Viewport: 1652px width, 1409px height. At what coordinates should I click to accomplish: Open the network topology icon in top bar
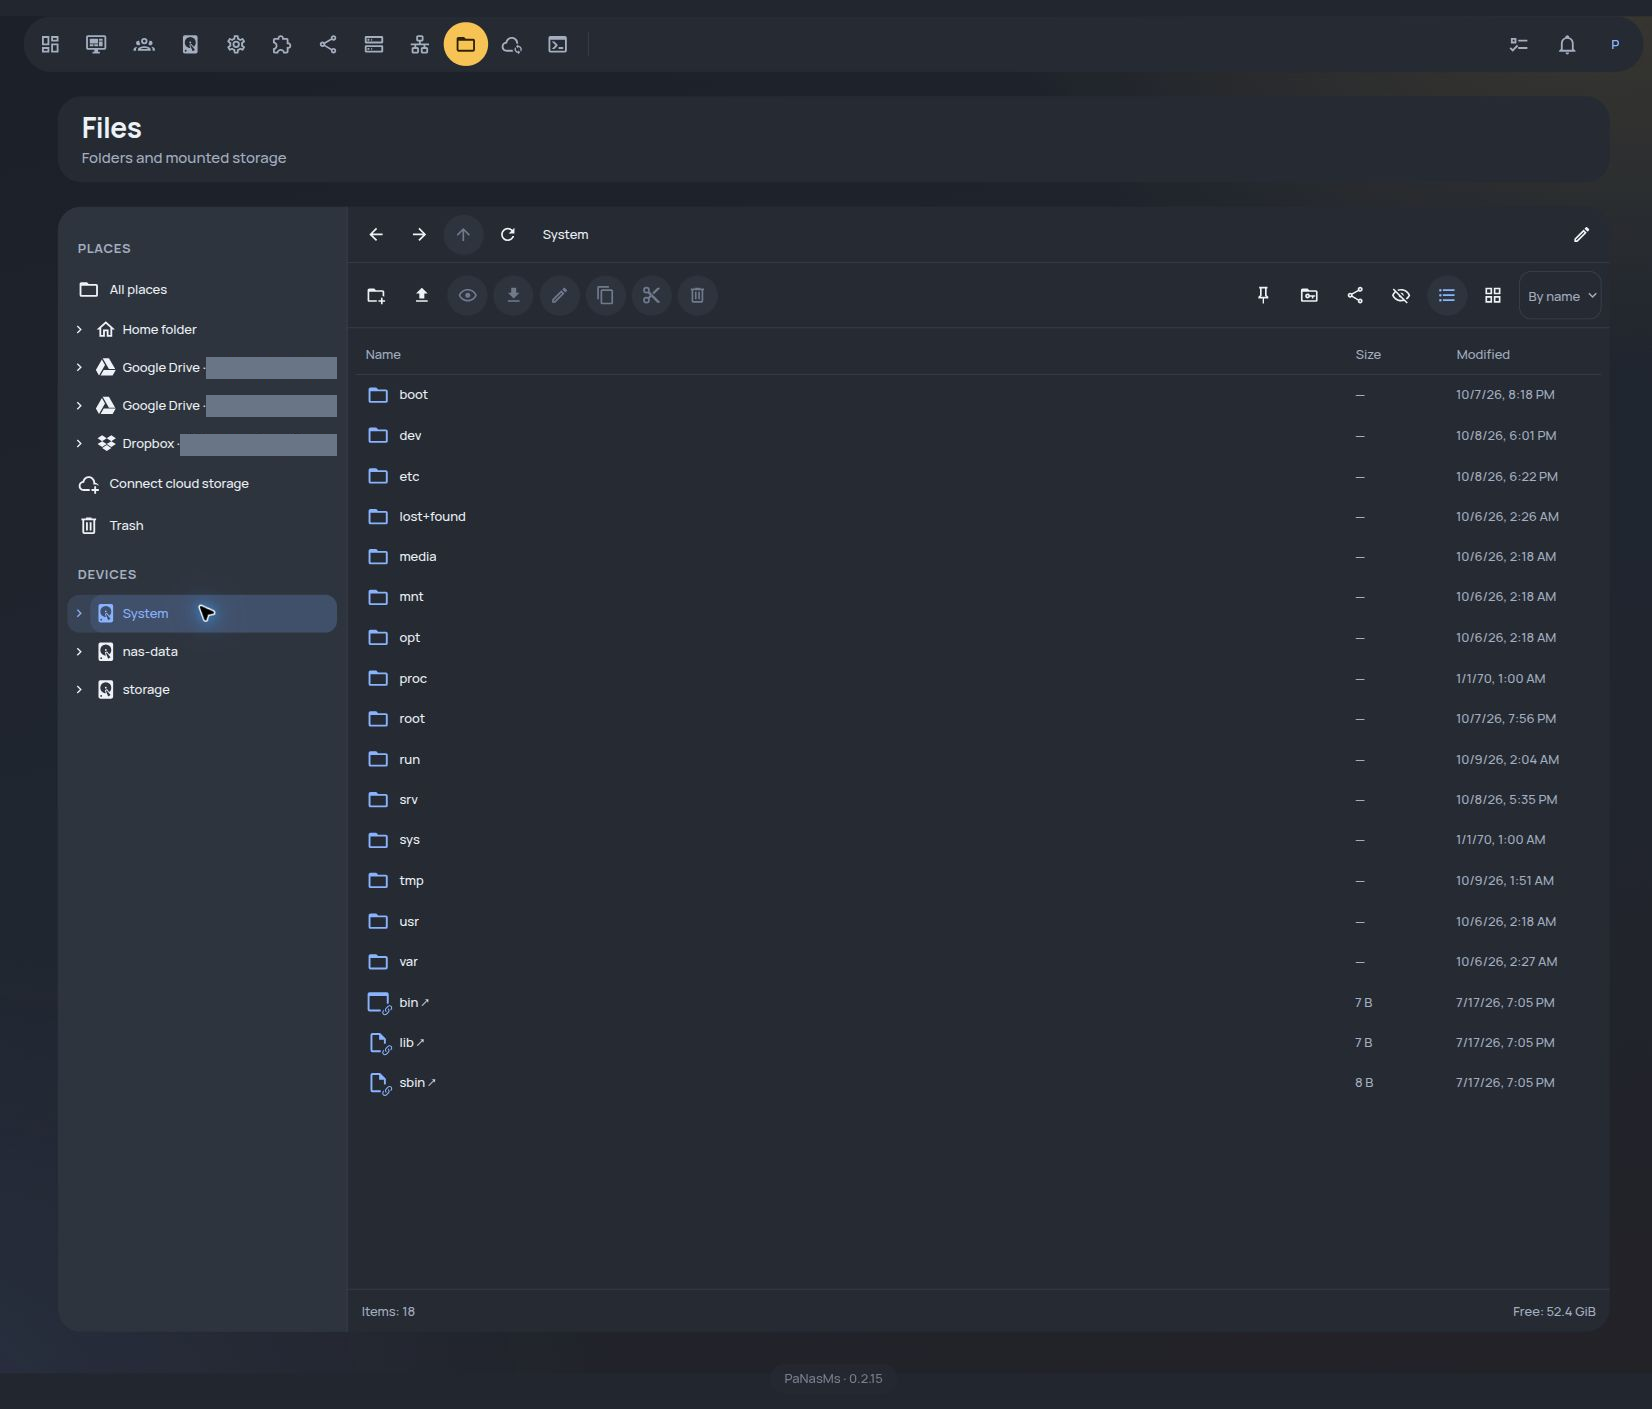tap(420, 44)
